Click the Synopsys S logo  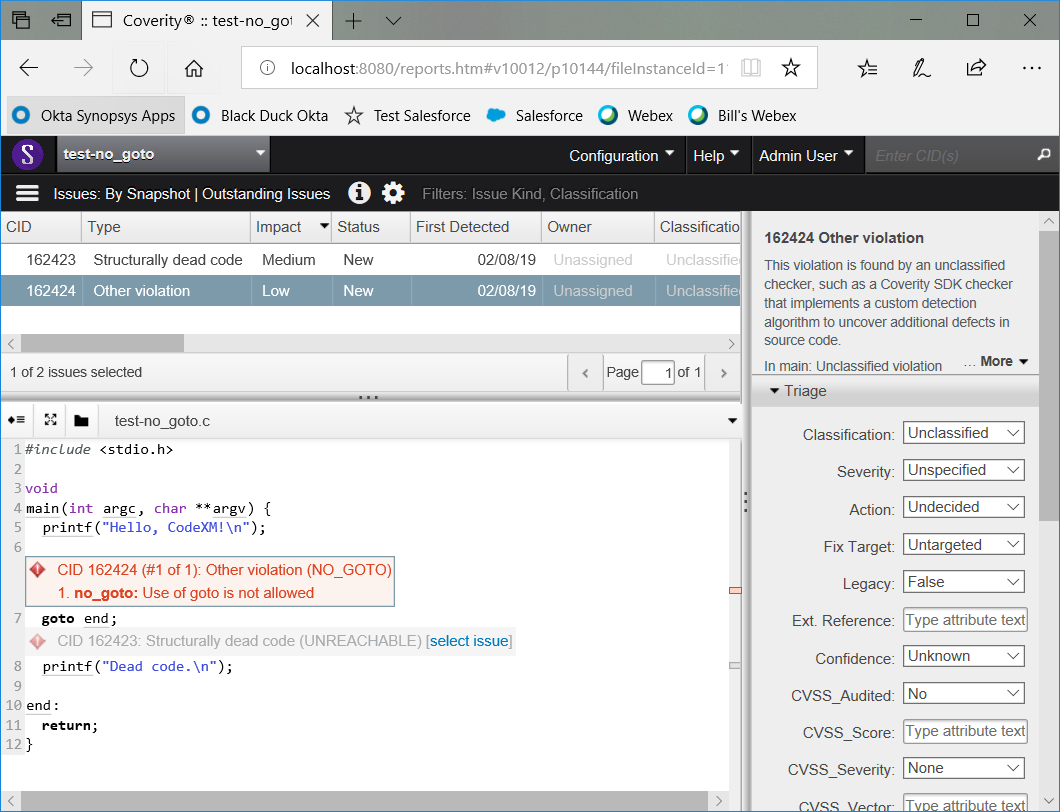point(28,155)
